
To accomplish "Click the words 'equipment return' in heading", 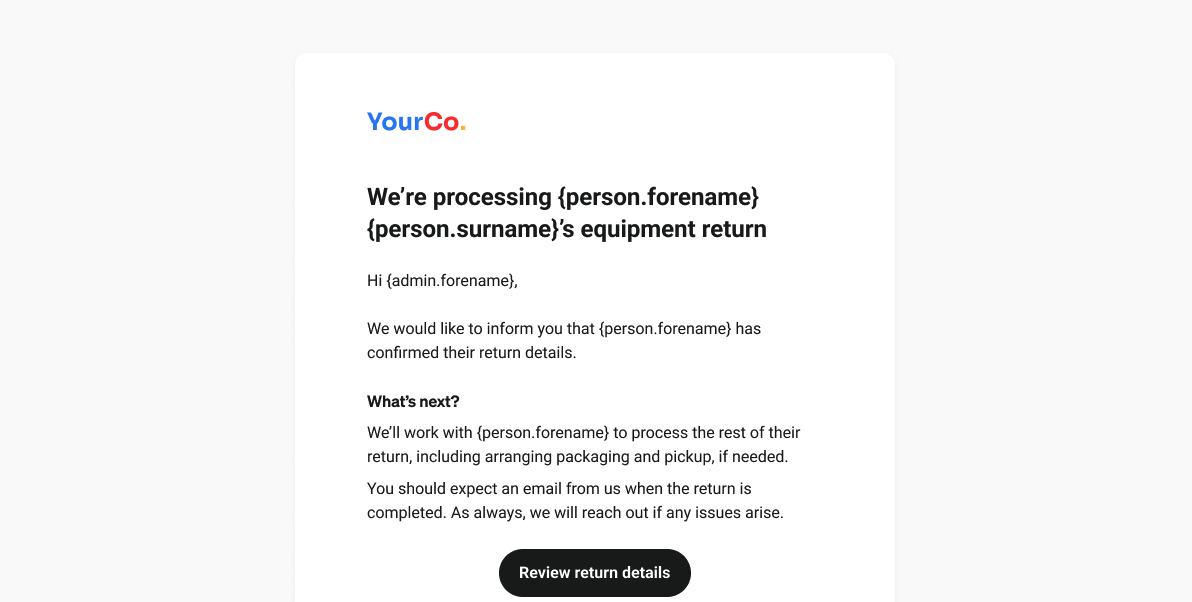I will click(674, 229).
